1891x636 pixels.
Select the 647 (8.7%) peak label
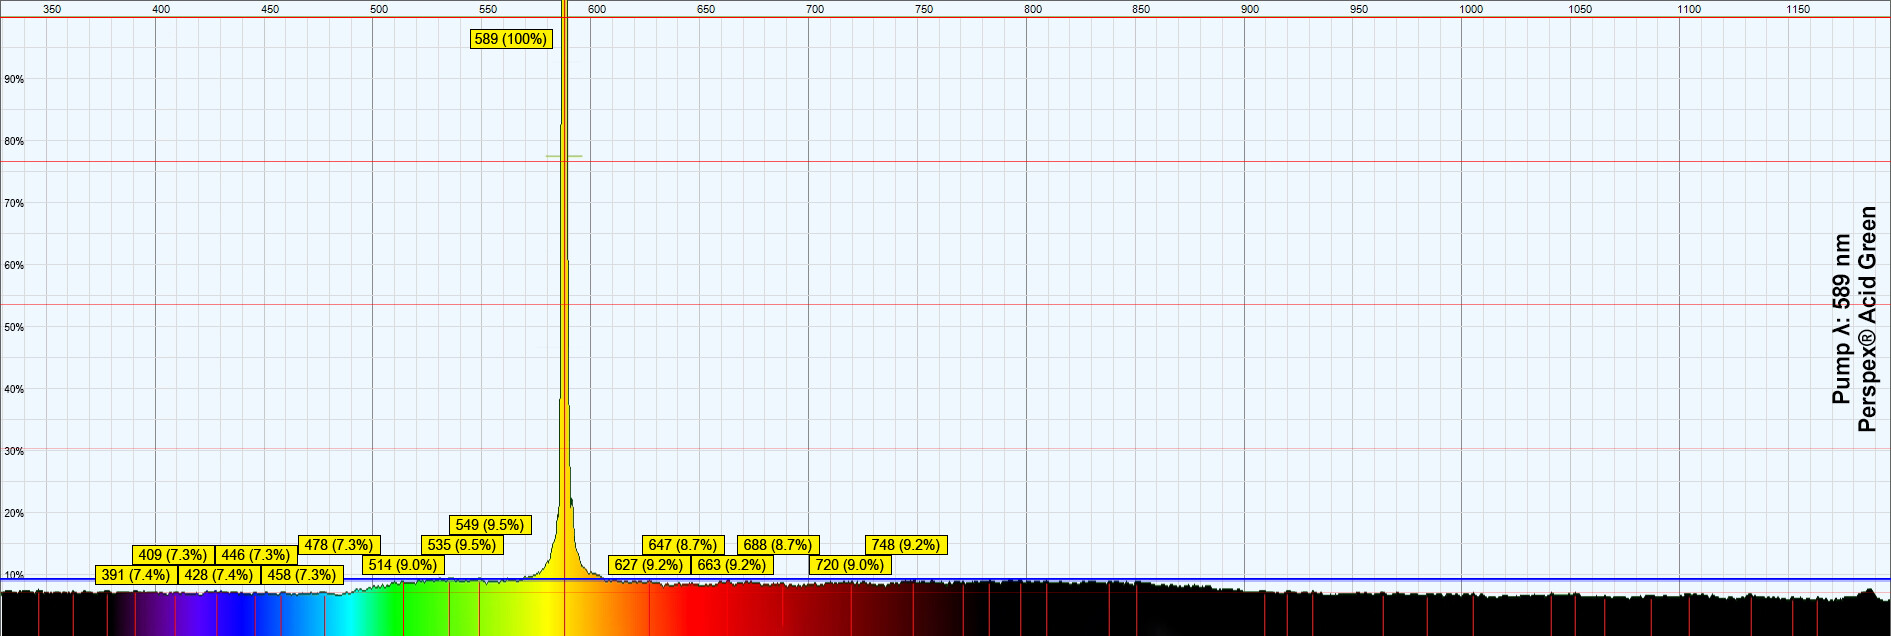pyautogui.click(x=683, y=545)
